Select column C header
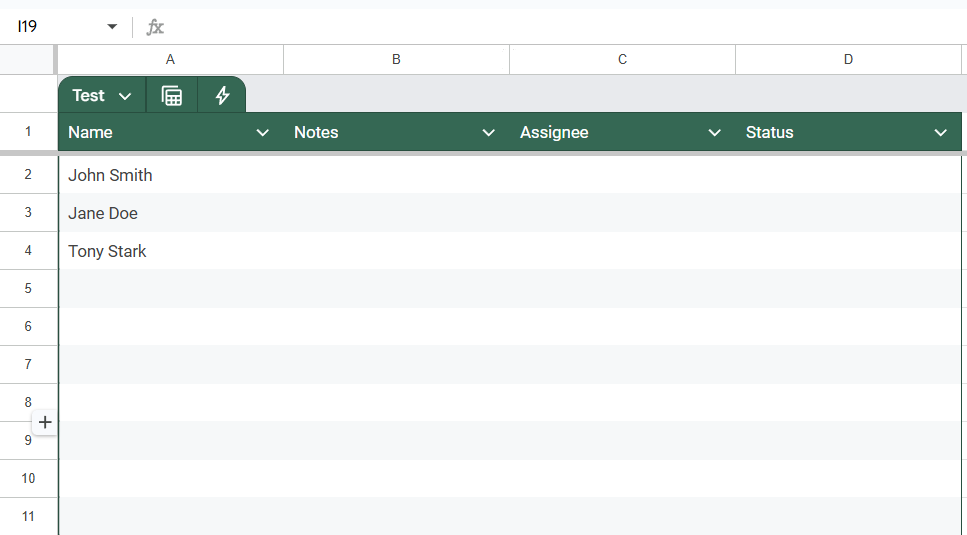 pos(622,60)
